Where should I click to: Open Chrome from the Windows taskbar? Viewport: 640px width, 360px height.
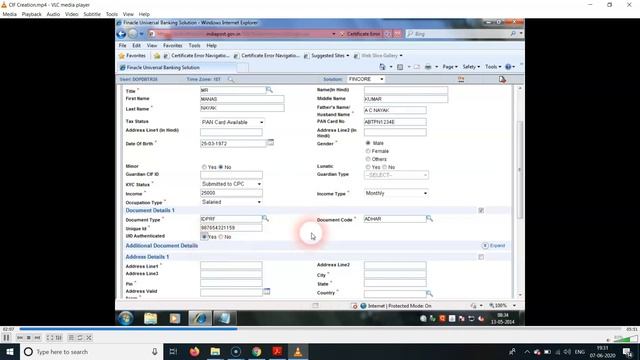[x=256, y=351]
